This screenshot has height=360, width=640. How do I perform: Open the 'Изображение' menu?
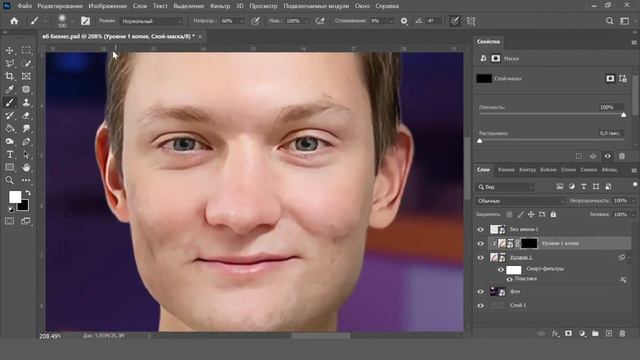[x=108, y=6]
